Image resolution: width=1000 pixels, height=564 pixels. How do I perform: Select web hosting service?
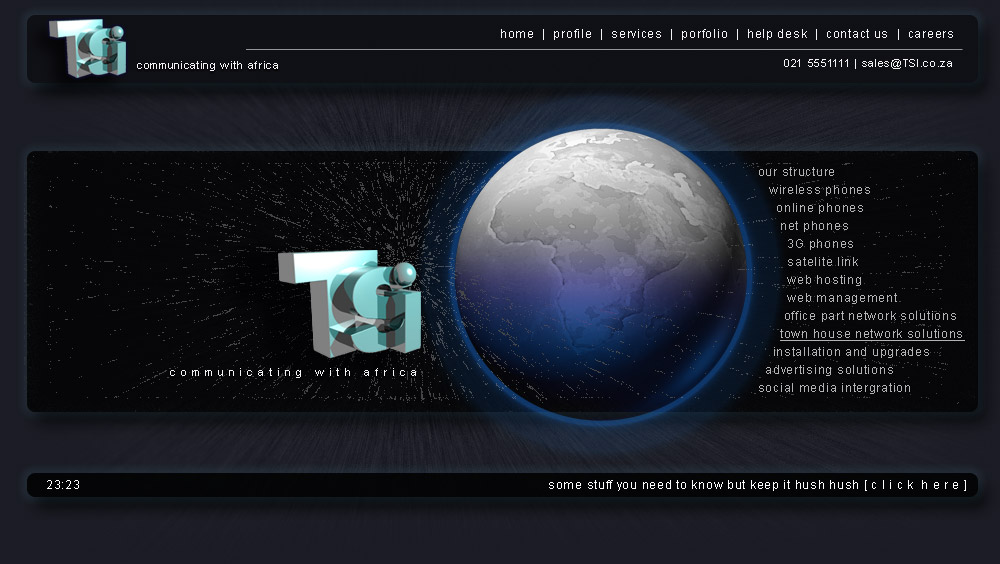pos(824,280)
